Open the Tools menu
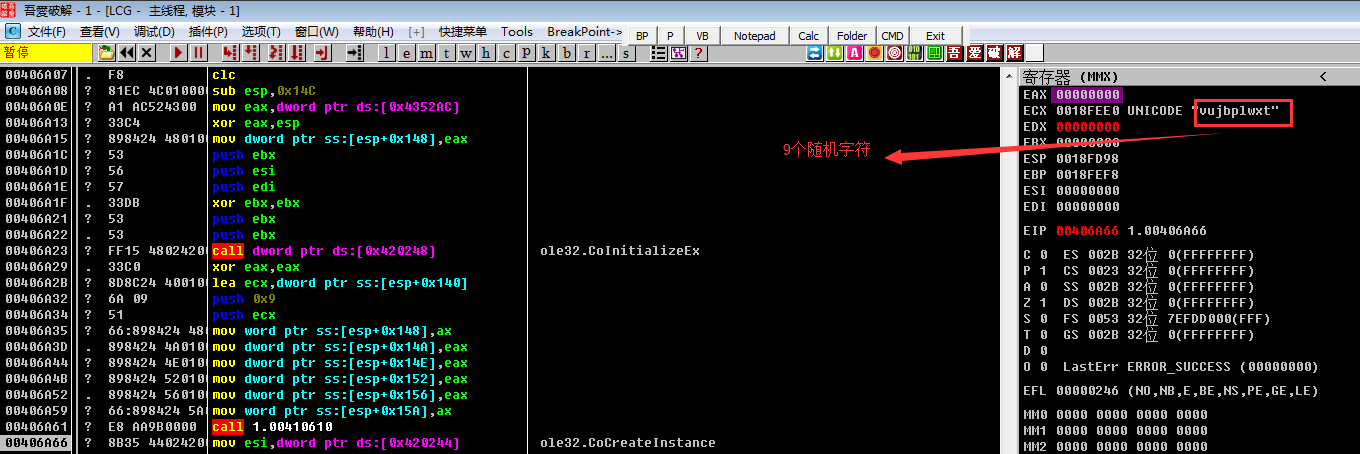Image resolution: width=1360 pixels, height=454 pixels. [x=517, y=32]
